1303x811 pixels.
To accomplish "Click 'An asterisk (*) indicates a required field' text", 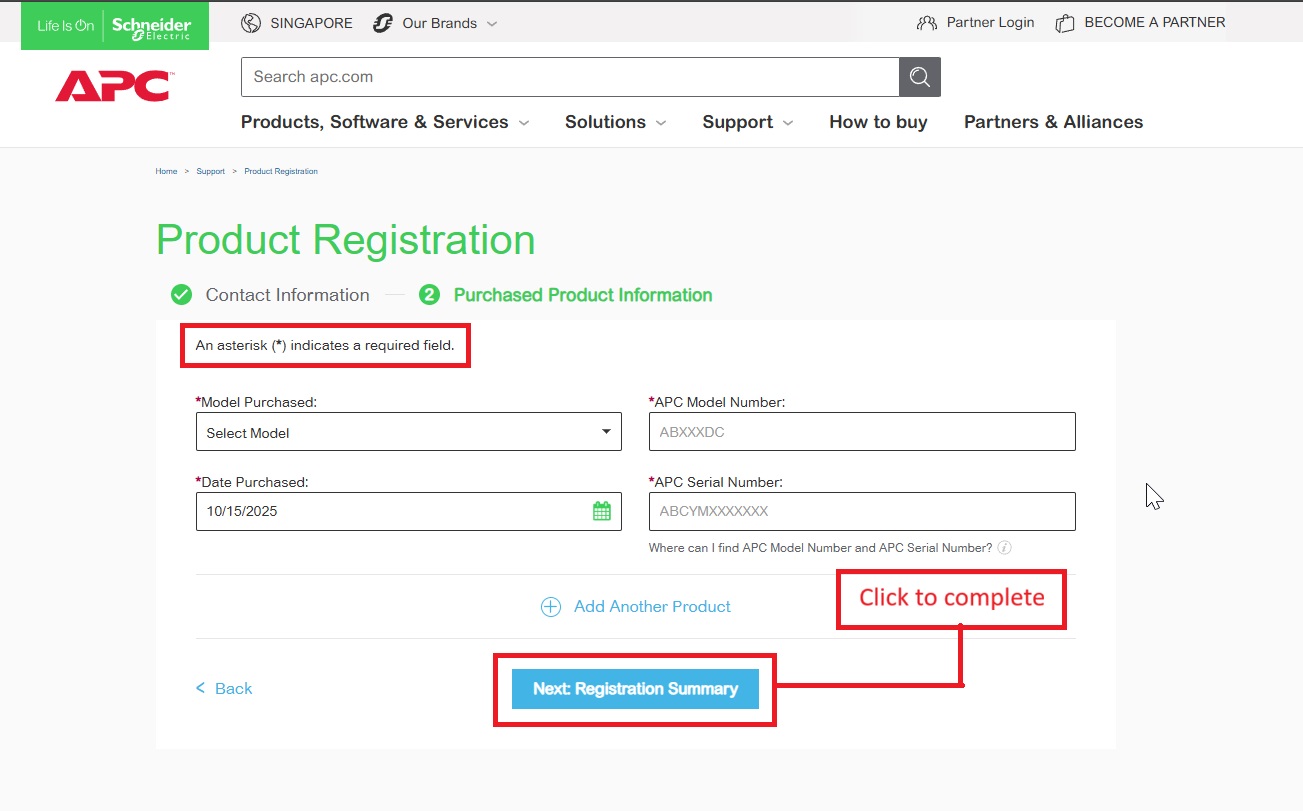I will [x=325, y=346].
